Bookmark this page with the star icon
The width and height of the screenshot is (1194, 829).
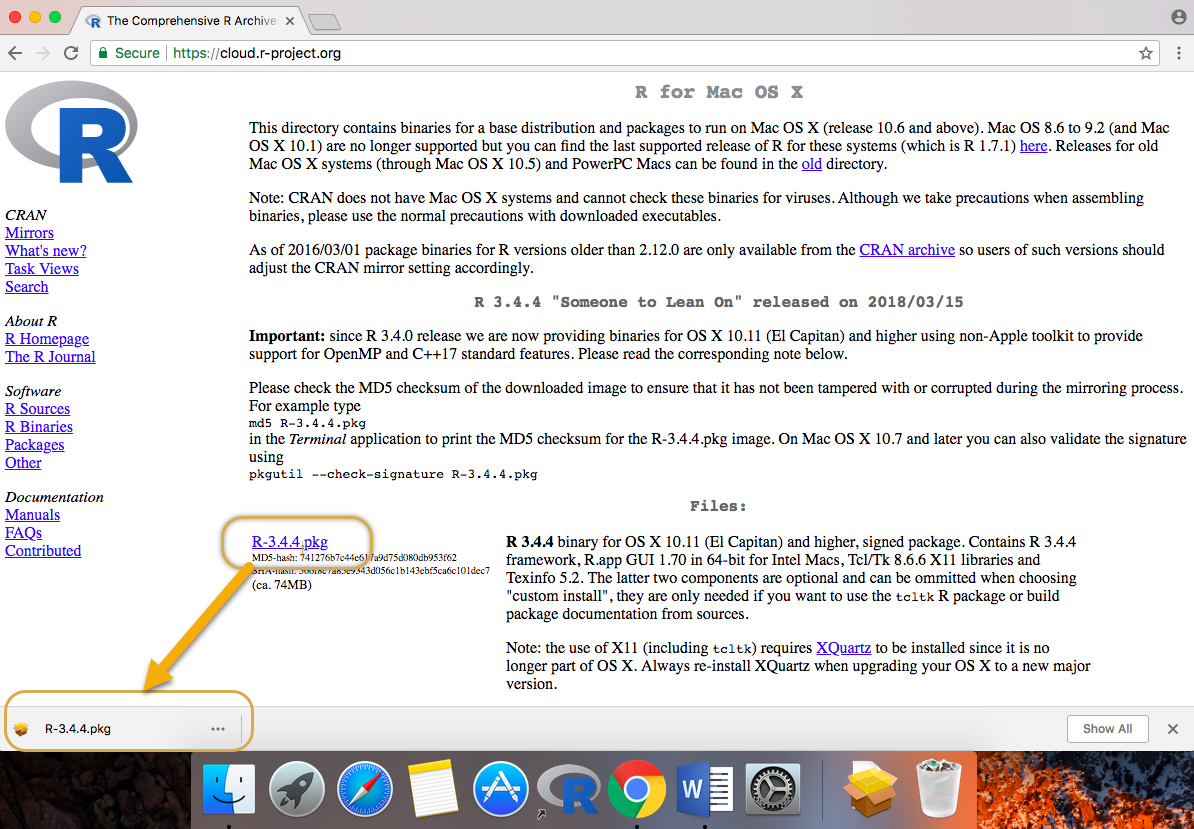point(1146,53)
